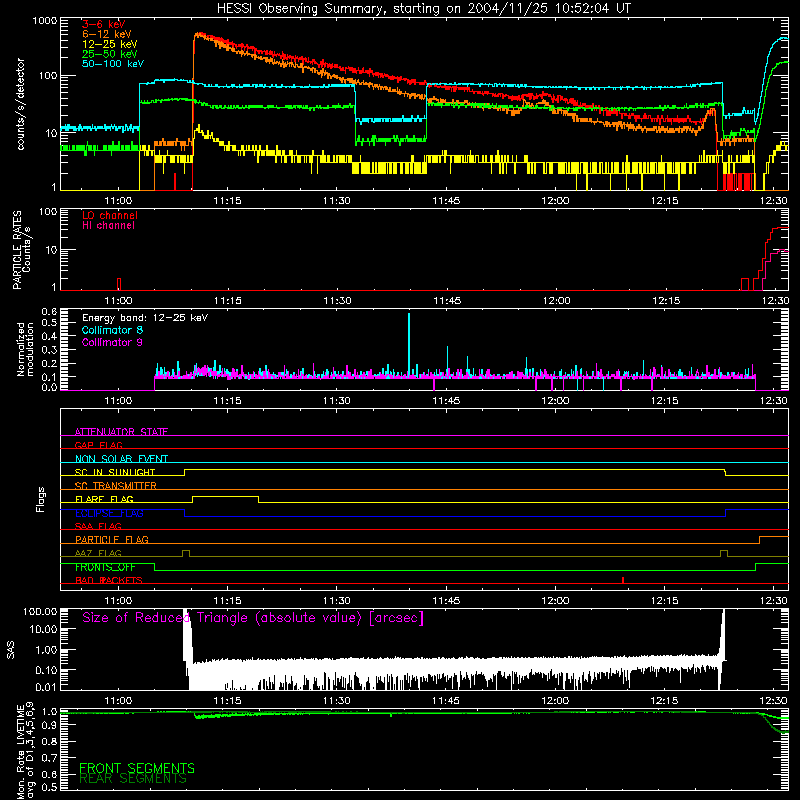Click the "SC IN SUNLIGHT" flag label
The width and height of the screenshot is (800, 800).
115,472
